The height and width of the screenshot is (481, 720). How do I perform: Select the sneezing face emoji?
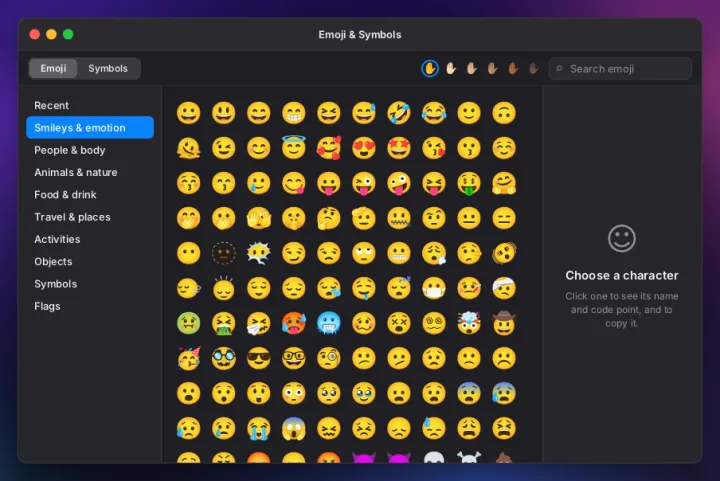tap(259, 323)
